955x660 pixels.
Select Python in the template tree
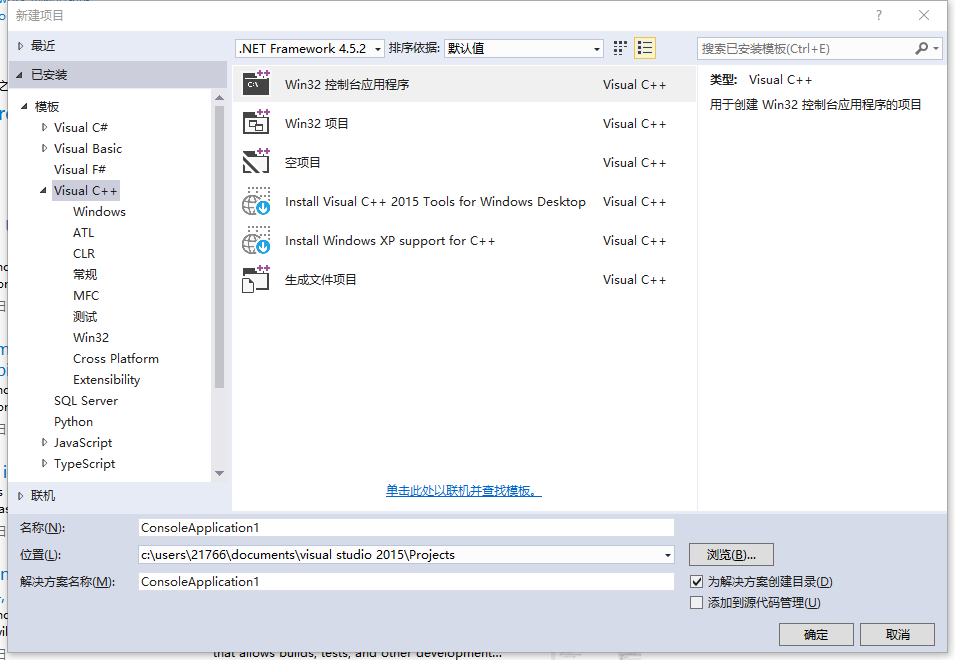(x=74, y=421)
